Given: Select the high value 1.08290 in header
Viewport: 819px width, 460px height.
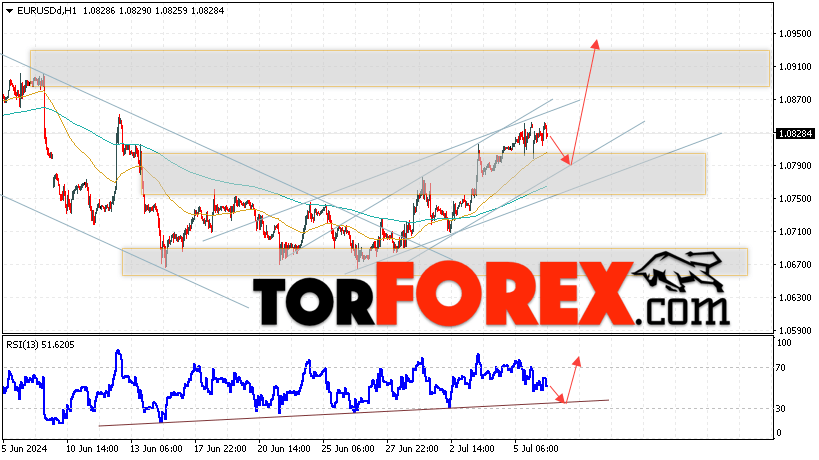Looking at the screenshot, I should [x=135, y=10].
